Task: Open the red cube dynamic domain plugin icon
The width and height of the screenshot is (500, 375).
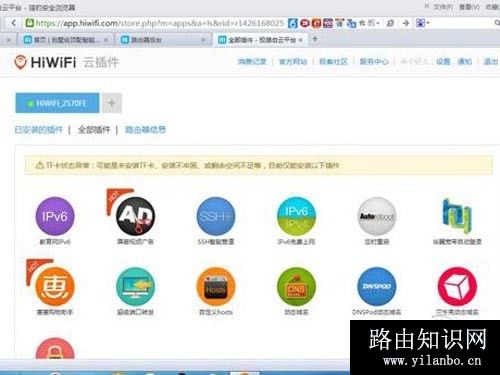Action: pyautogui.click(x=457, y=287)
